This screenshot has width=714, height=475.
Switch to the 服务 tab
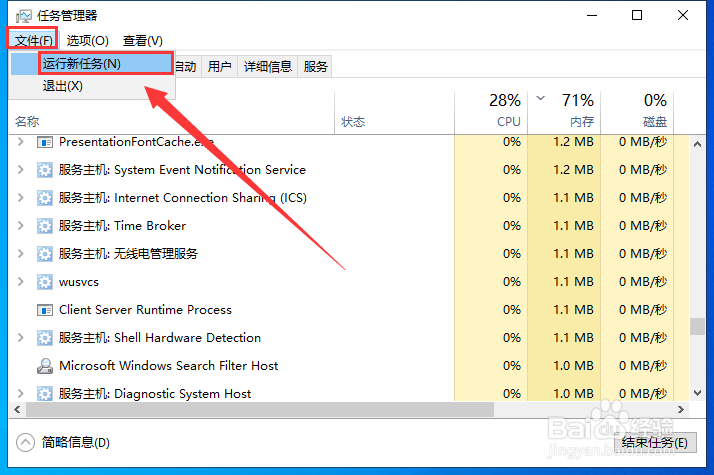[x=315, y=67]
